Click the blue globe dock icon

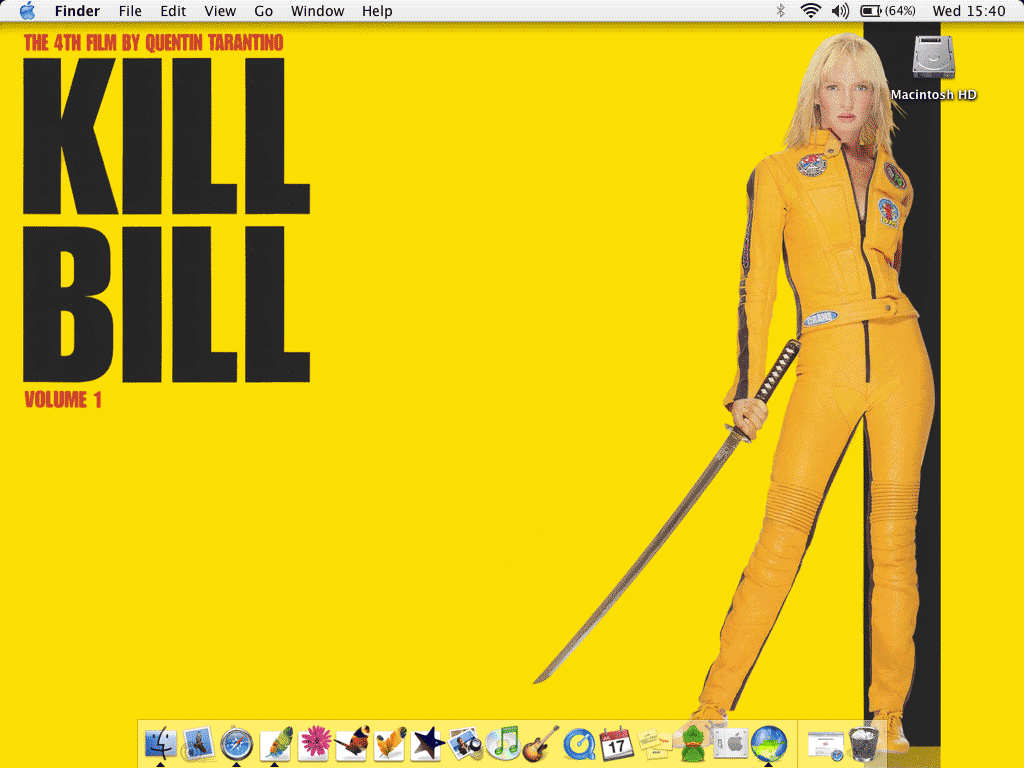[769, 743]
